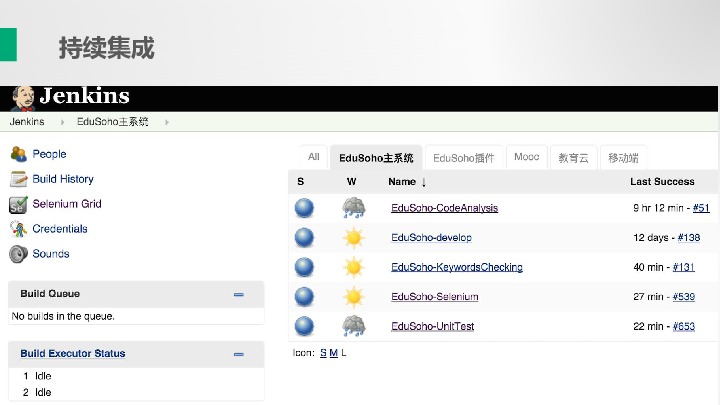This screenshot has width=720, height=405.
Task: Click blue status ball for EduSoho-CodeAnalysis
Action: [304, 208]
